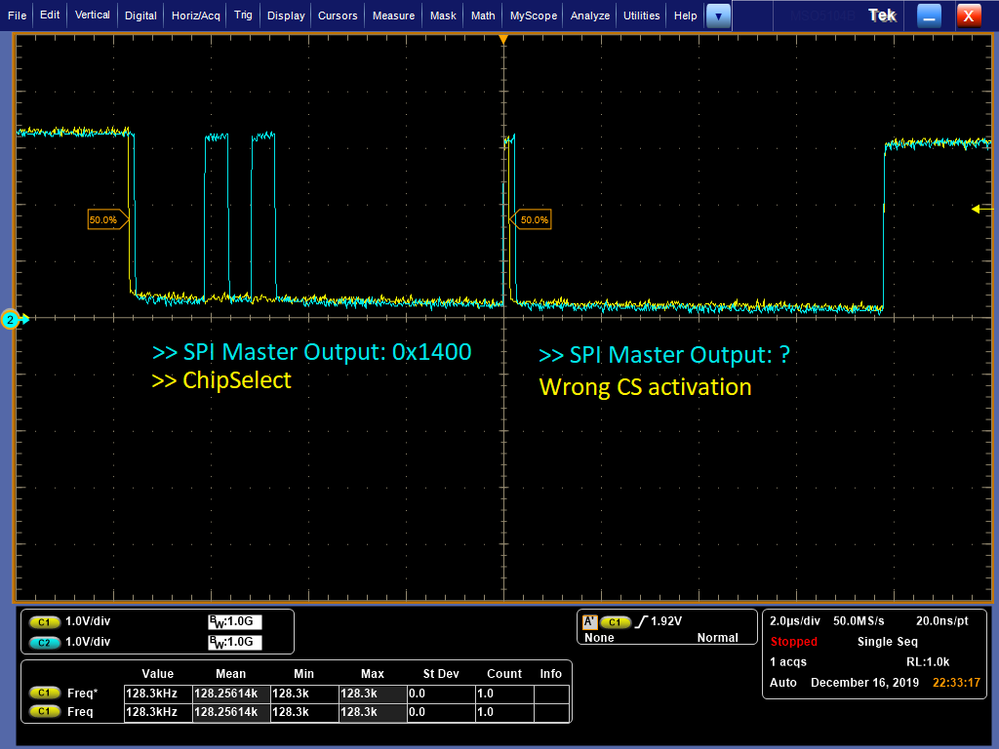Select the SPI Master Output: ? annotation
Screen dimensions: 999x749
pyautogui.click(x=664, y=355)
